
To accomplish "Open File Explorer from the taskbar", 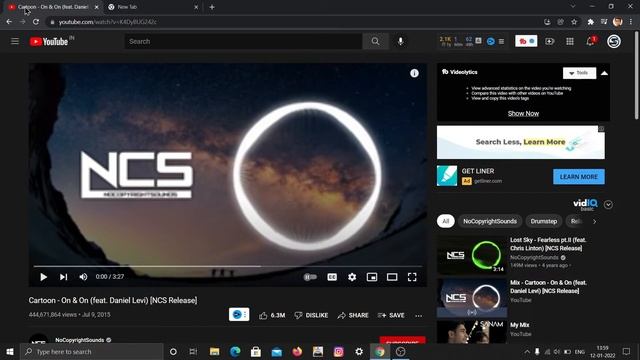I will (214, 351).
